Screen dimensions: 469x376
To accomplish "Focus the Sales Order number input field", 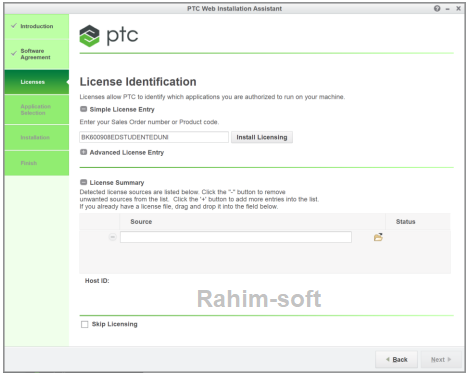I will coord(154,137).
